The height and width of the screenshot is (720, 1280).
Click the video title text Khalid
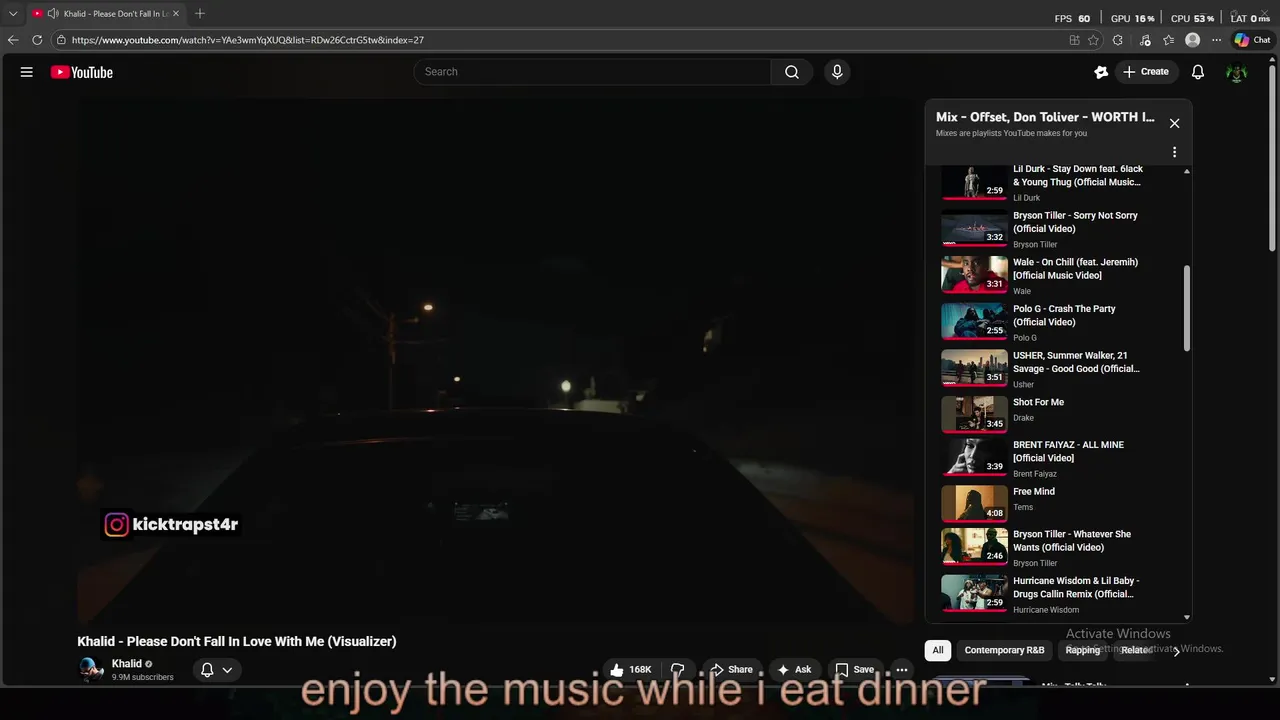(237, 642)
